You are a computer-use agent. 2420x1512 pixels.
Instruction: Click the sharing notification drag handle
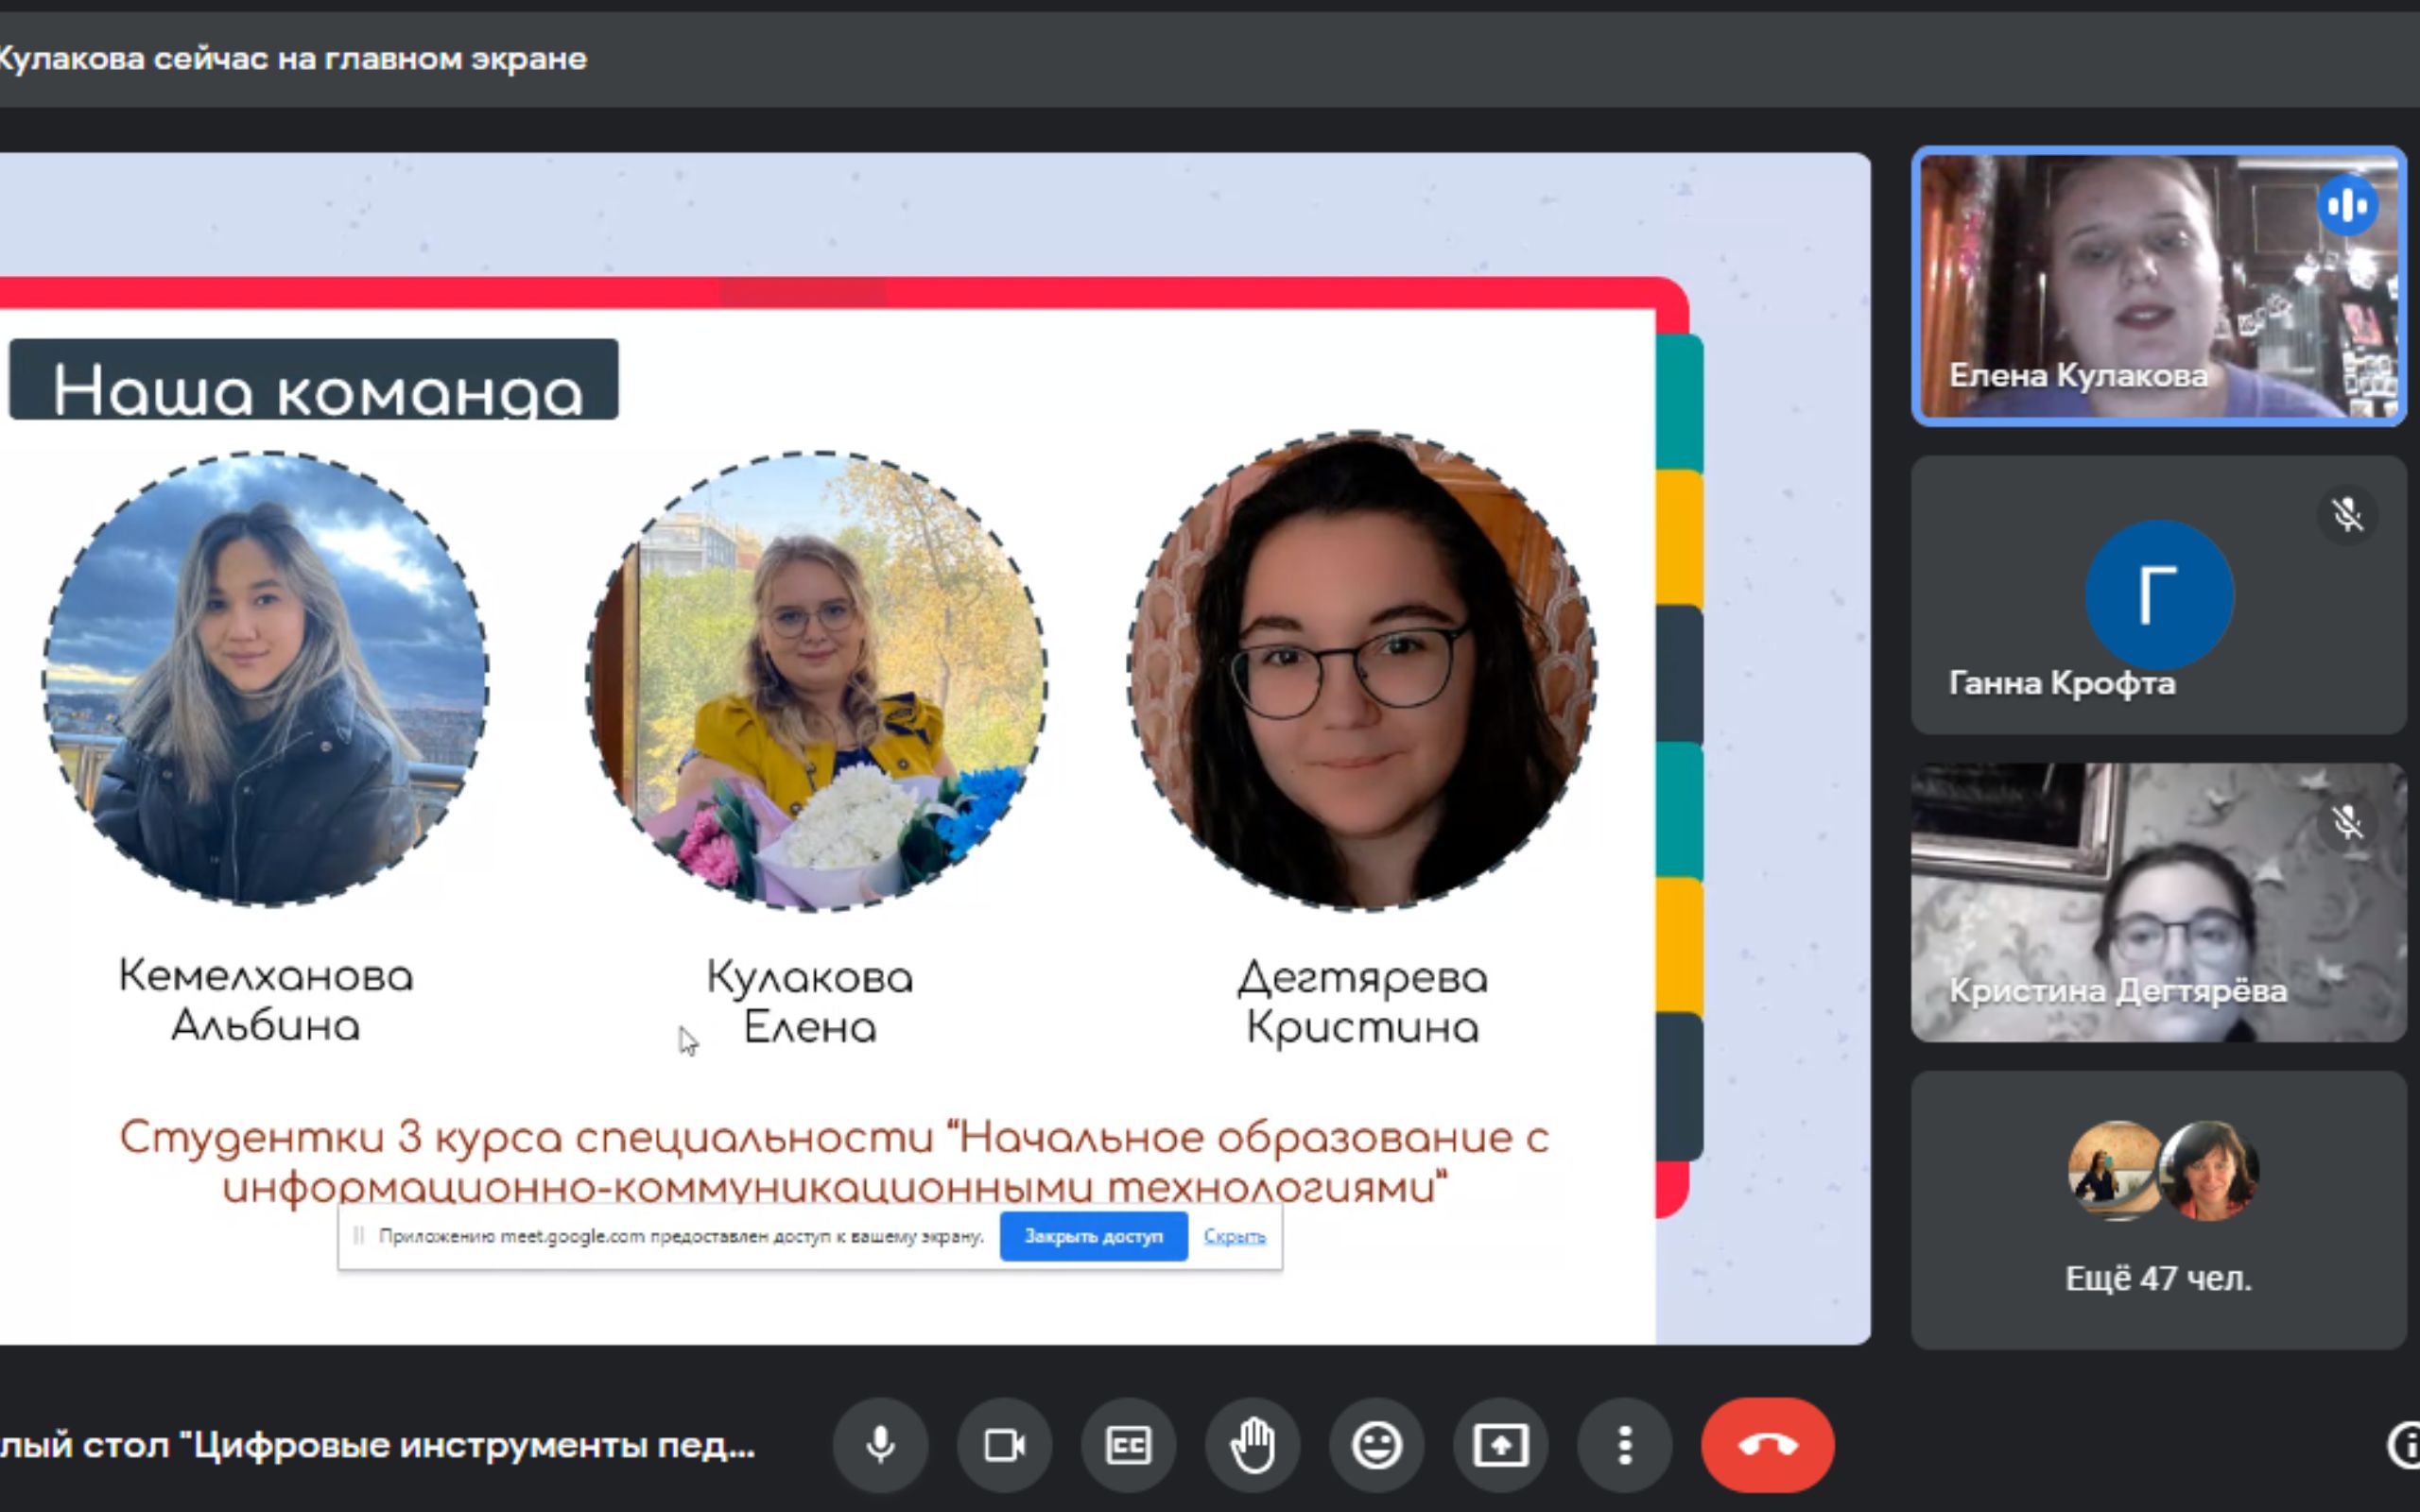[358, 1236]
